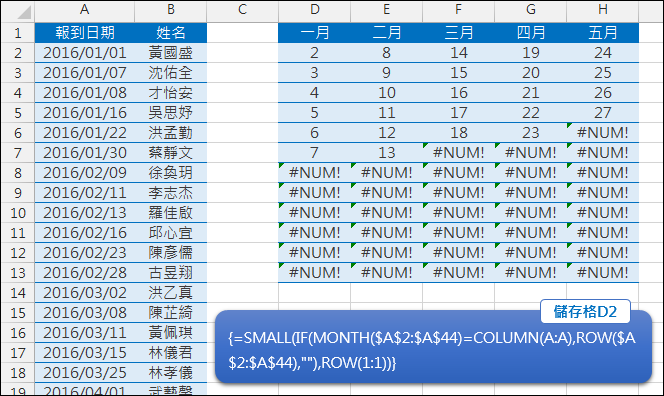This screenshot has height=396, width=664.
Task: Select date cell 2016/03/15
Action: click(85, 353)
